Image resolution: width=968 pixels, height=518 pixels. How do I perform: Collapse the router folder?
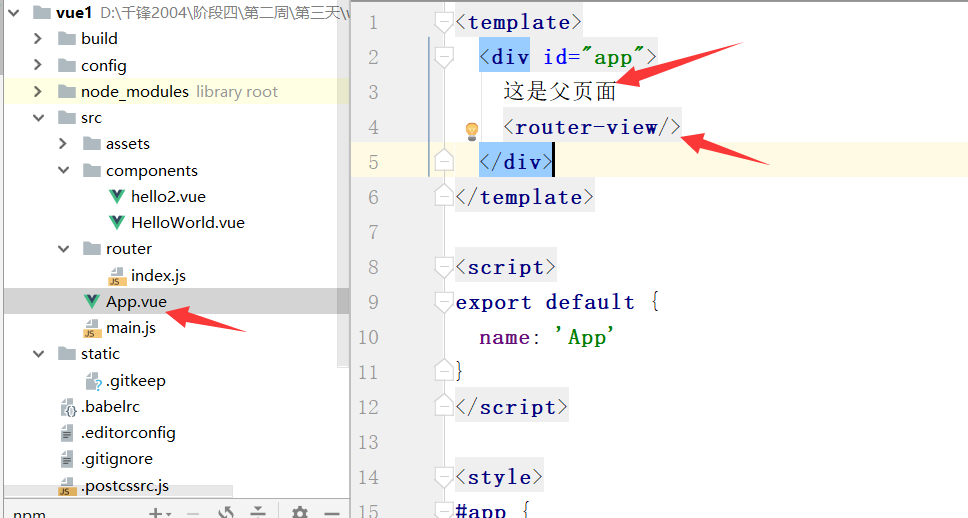(64, 248)
